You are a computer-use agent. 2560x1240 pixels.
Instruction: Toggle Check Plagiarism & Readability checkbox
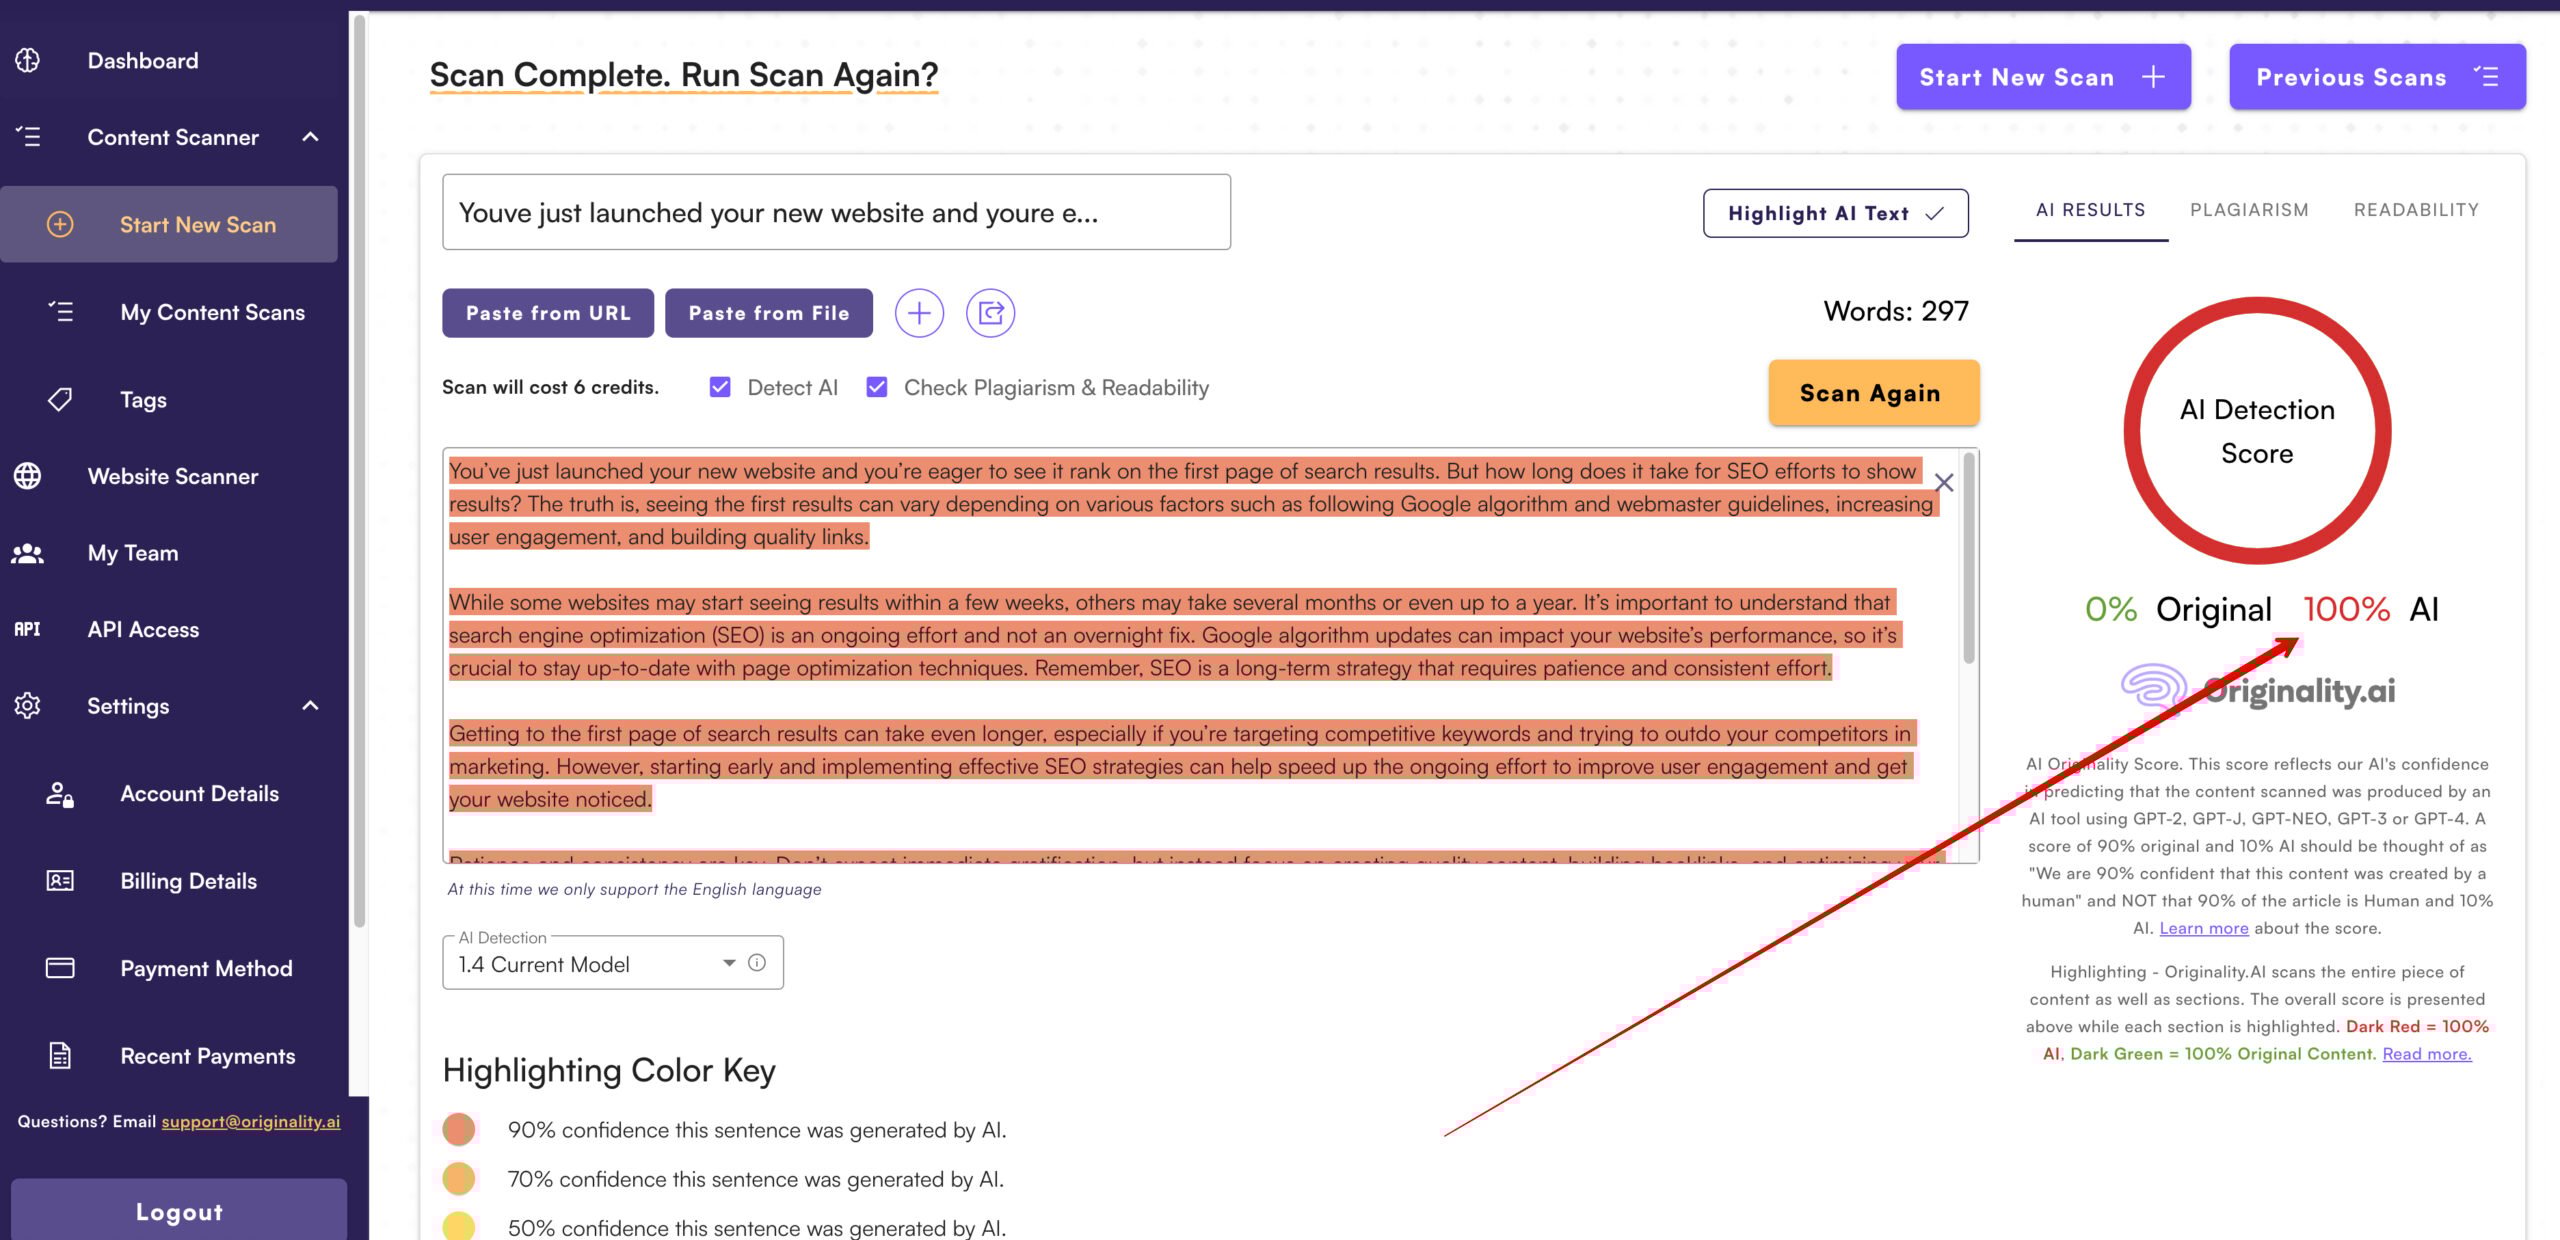tap(877, 387)
